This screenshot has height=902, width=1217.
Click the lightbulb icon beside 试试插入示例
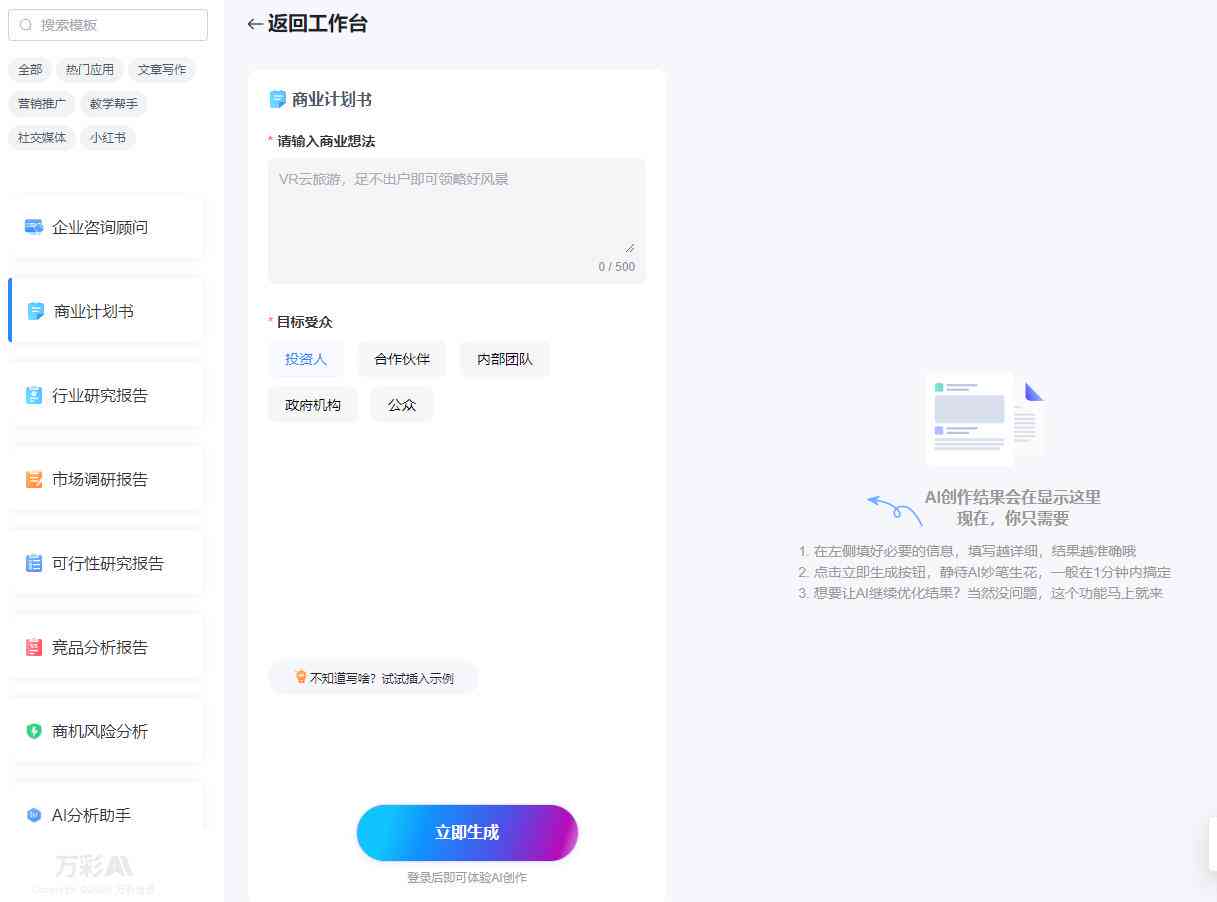point(300,677)
